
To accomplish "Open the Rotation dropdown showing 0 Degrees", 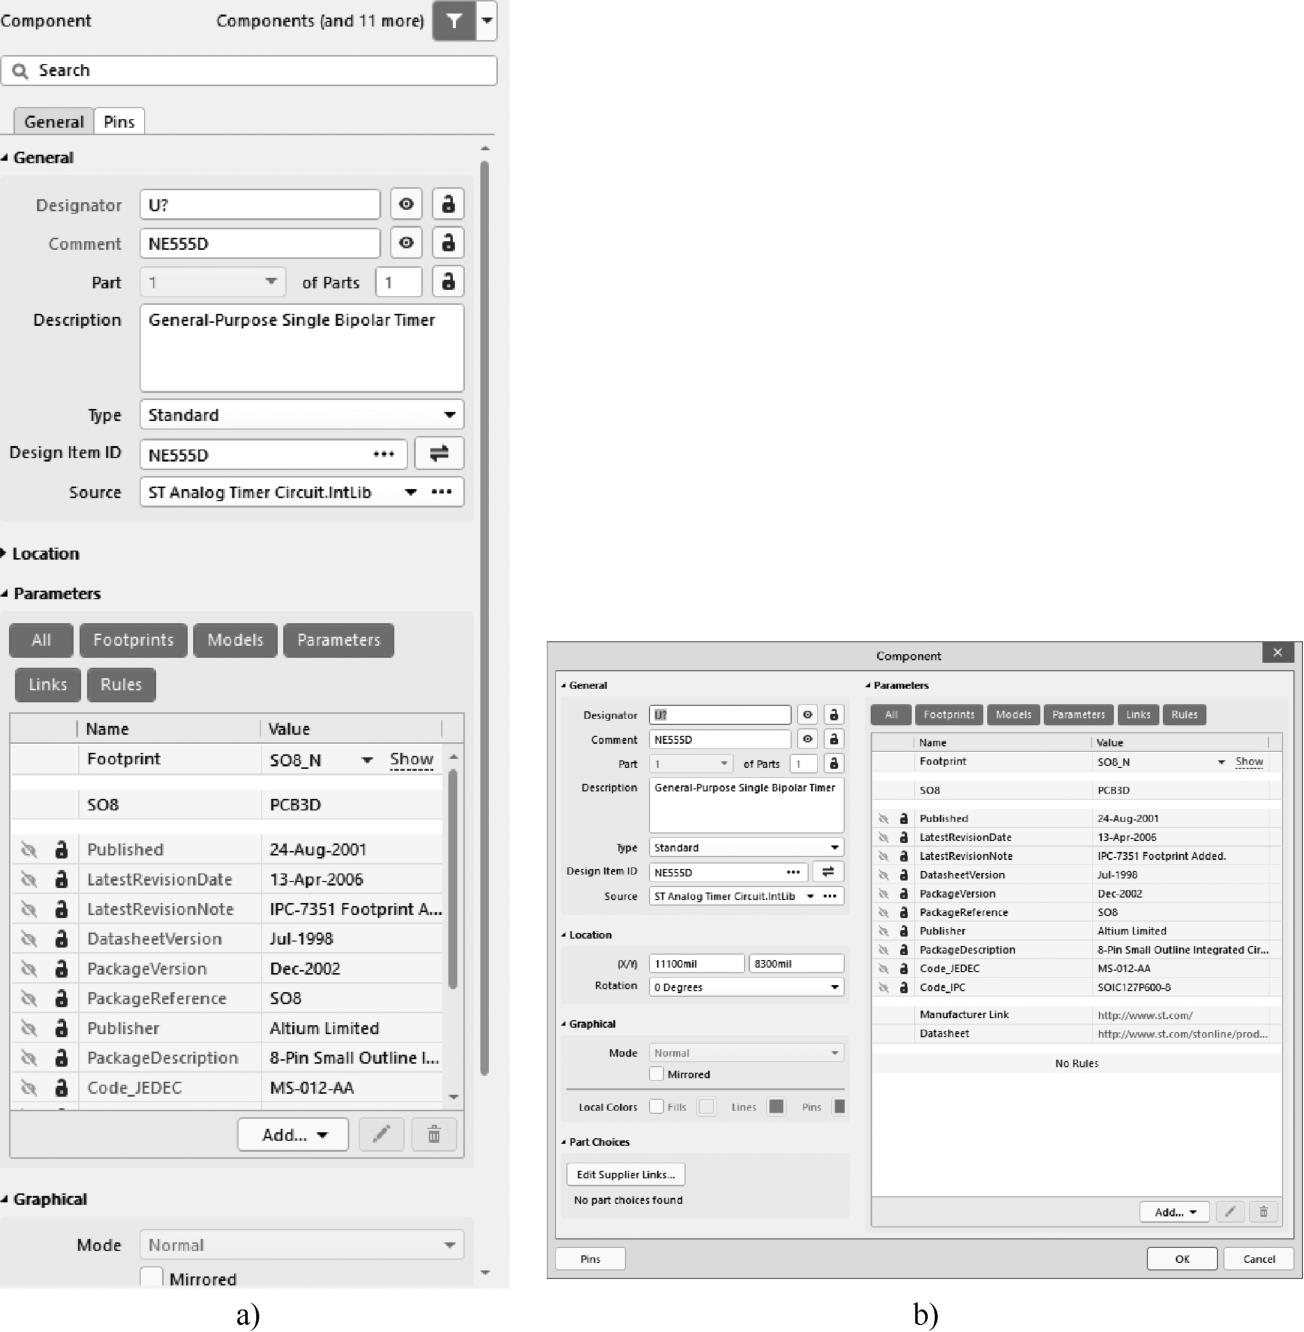I will [x=746, y=987].
